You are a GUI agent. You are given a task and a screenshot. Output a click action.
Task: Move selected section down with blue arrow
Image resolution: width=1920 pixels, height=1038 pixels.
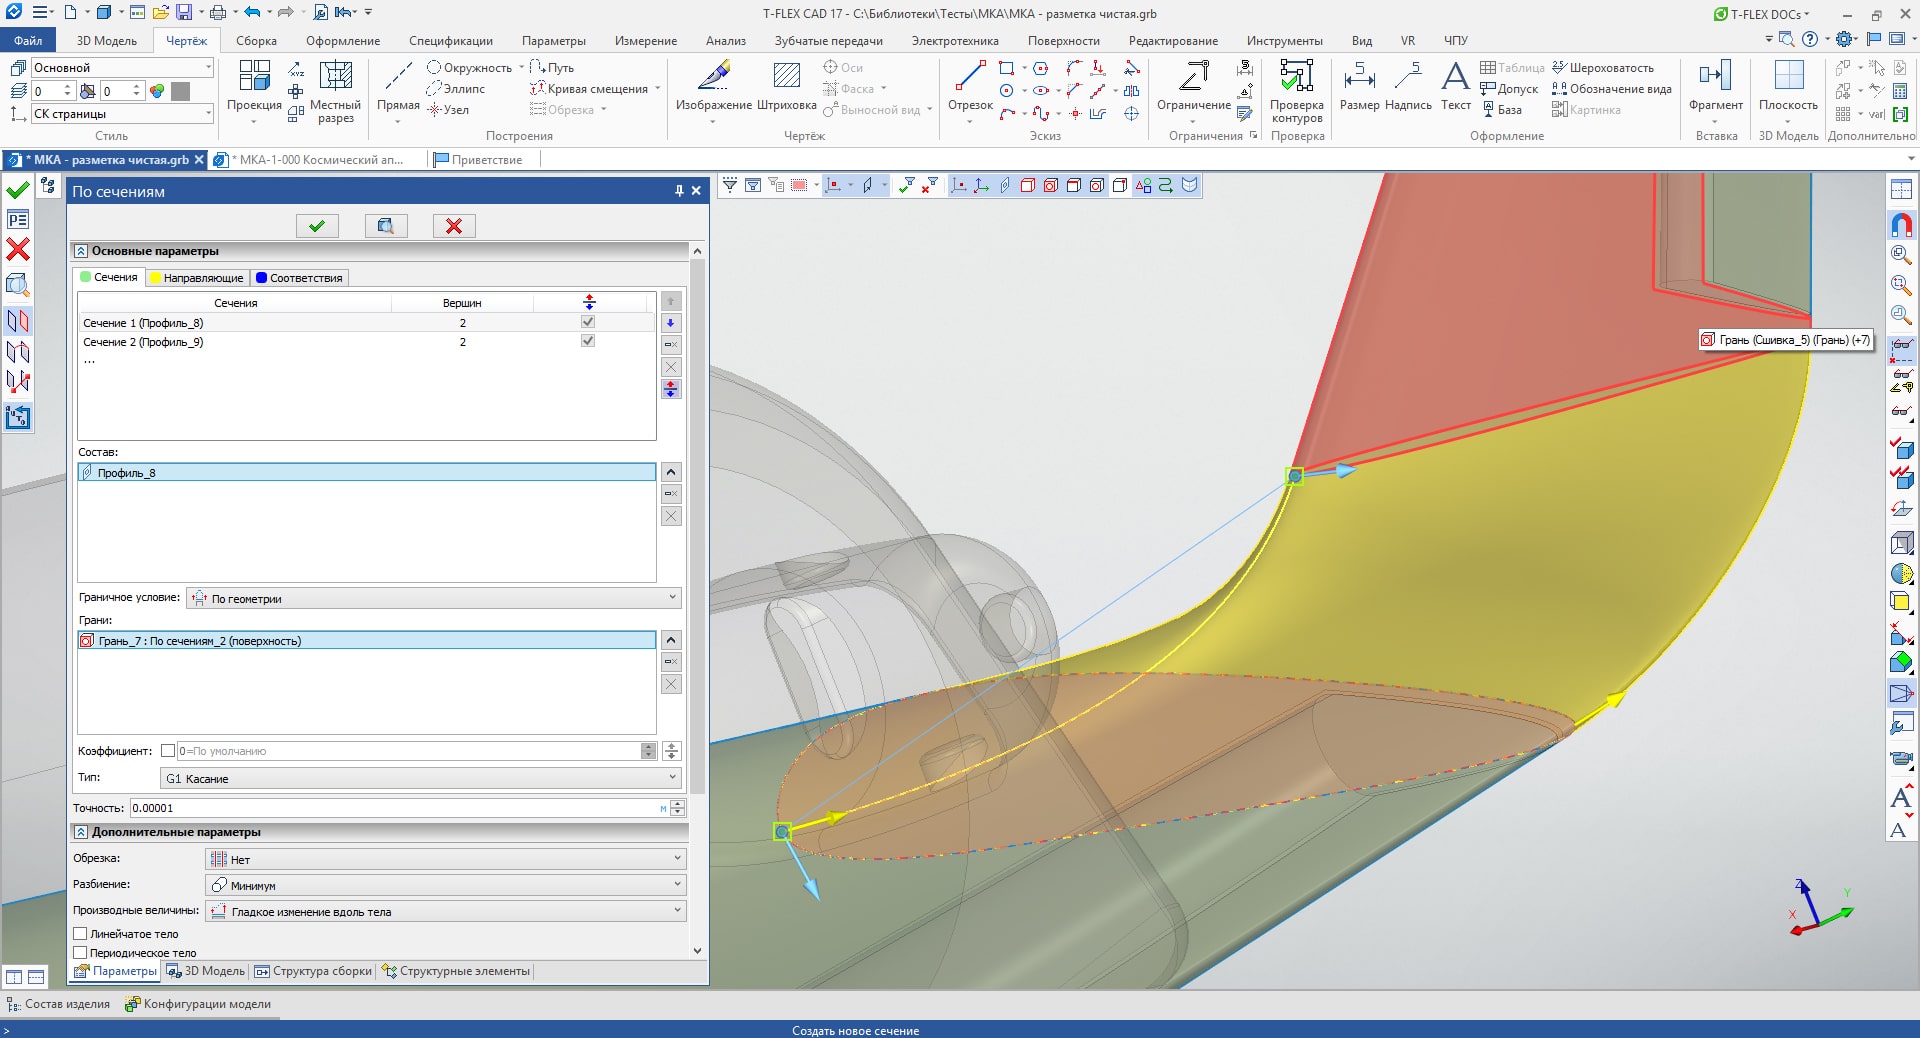click(x=671, y=323)
